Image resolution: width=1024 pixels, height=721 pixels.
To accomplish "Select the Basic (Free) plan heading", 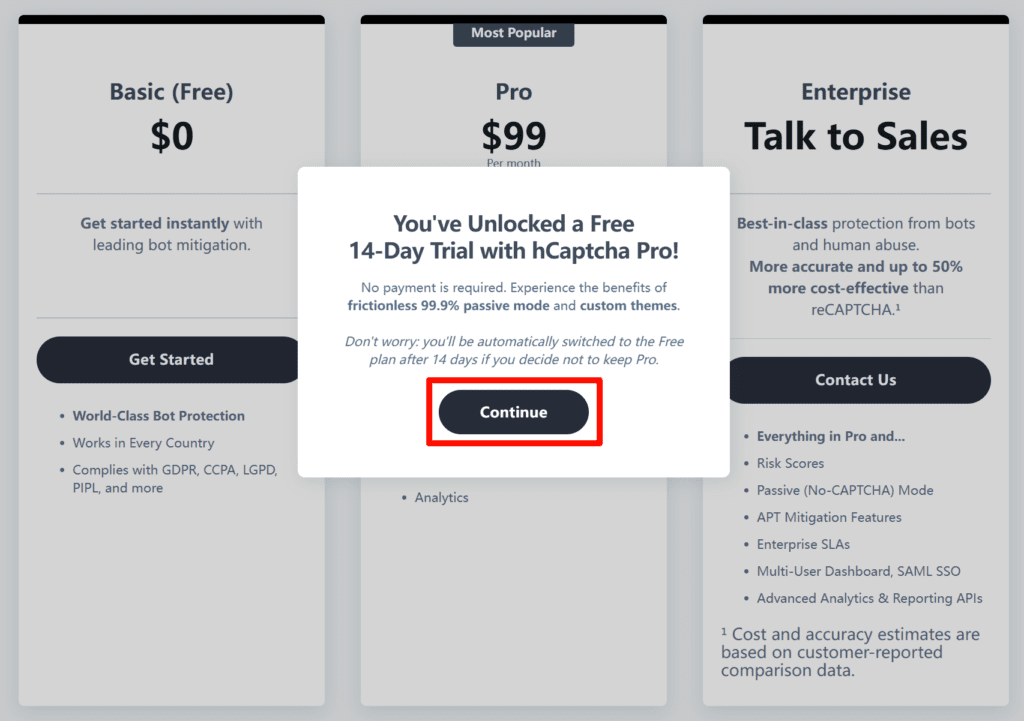I will point(171,92).
